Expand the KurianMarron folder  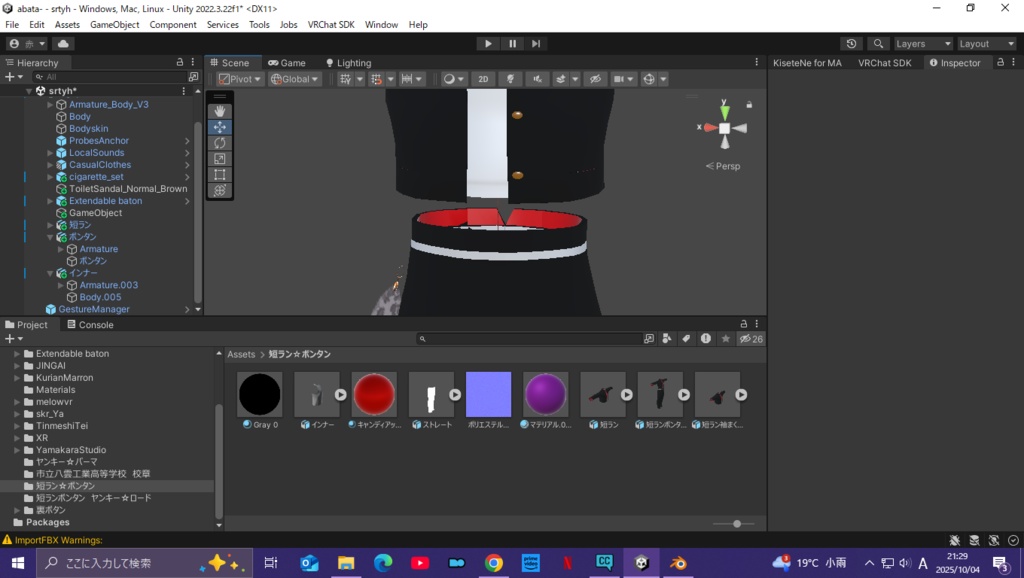pos(17,377)
